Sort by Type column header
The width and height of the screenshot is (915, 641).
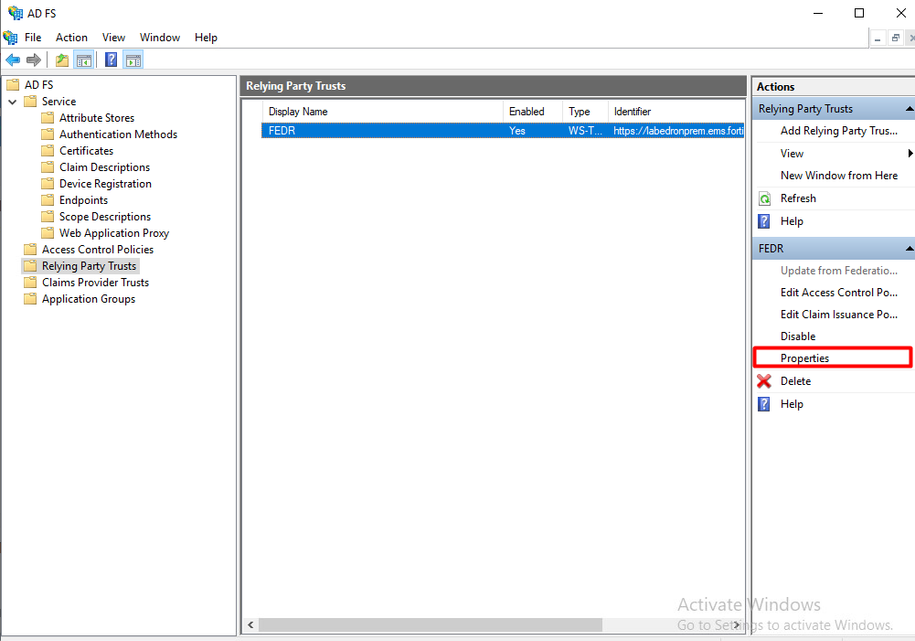point(585,112)
